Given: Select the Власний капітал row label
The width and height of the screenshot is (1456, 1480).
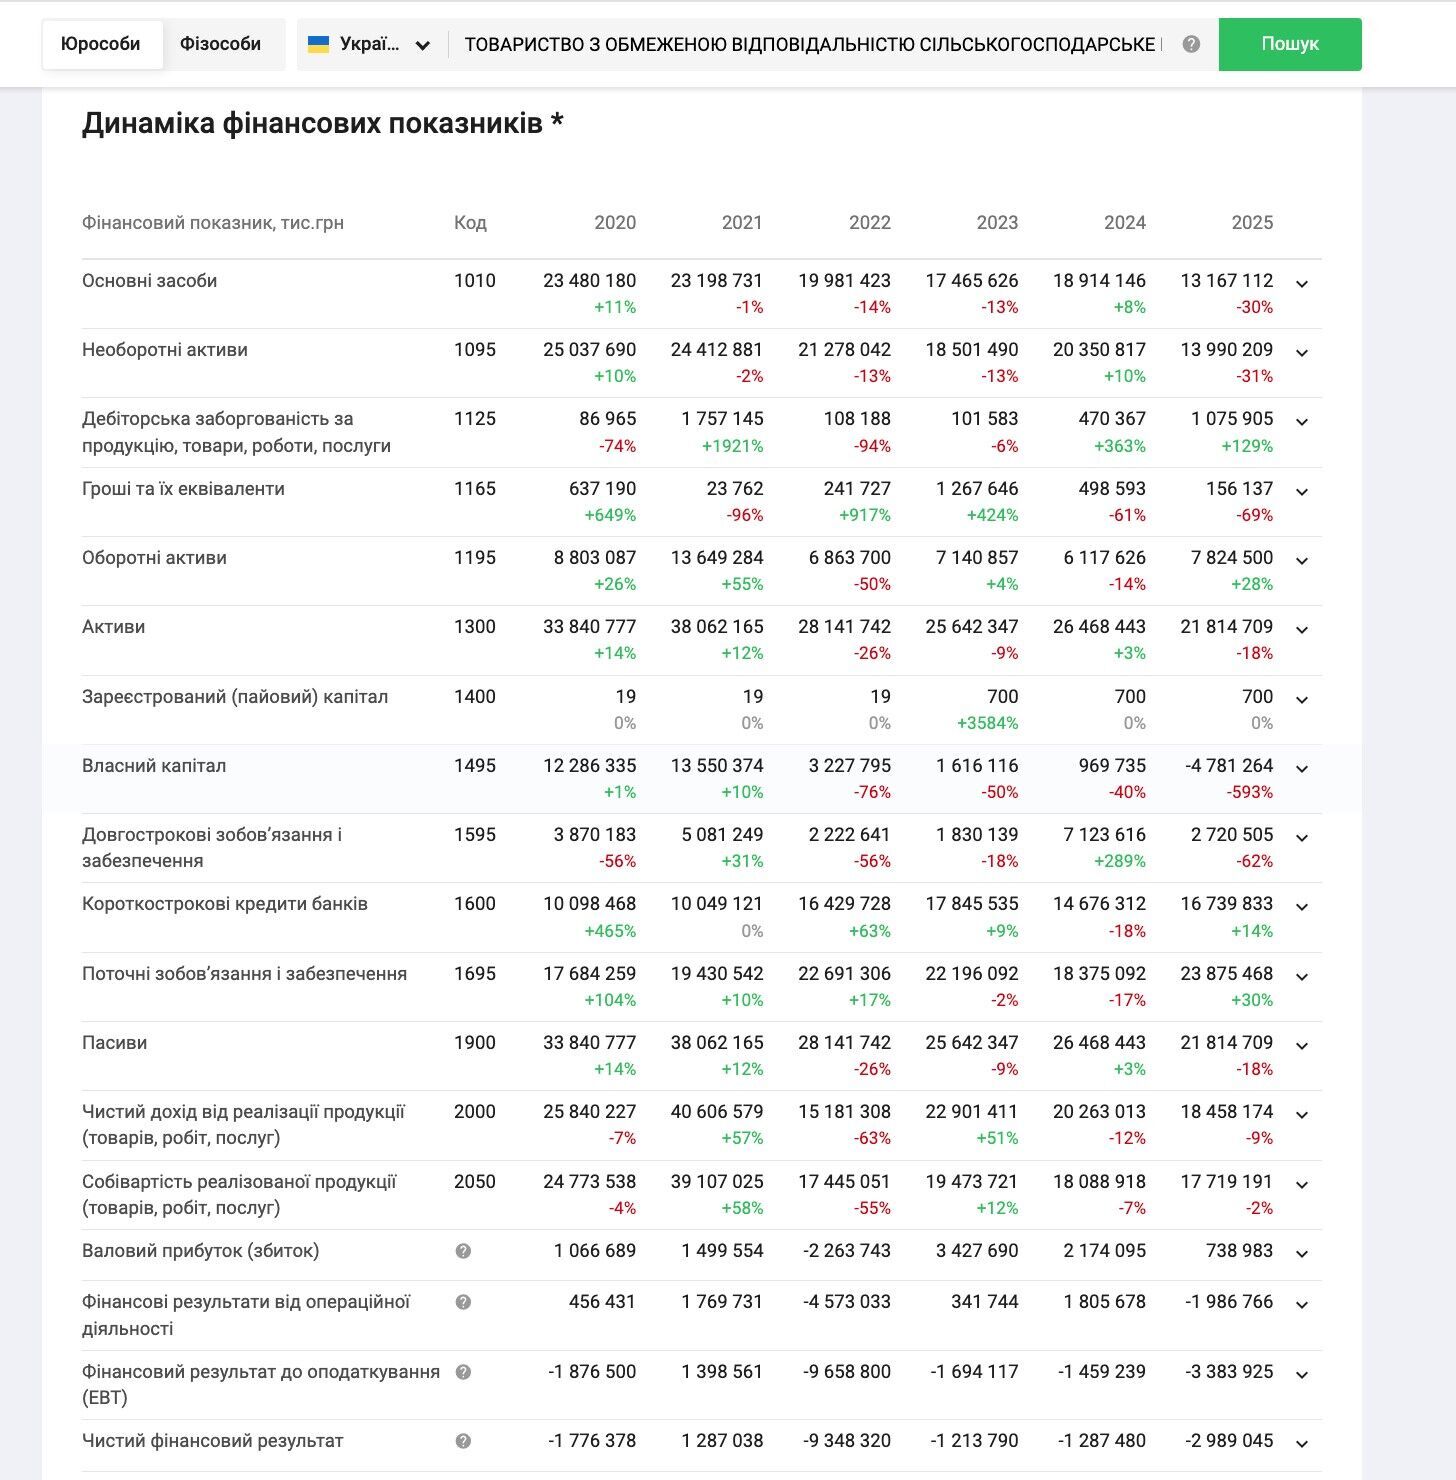Looking at the screenshot, I should click(x=154, y=766).
